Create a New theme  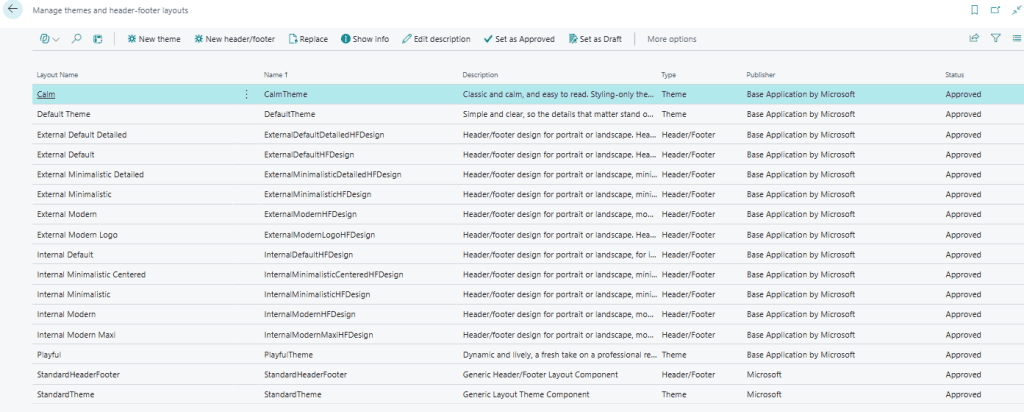pyautogui.click(x=154, y=39)
